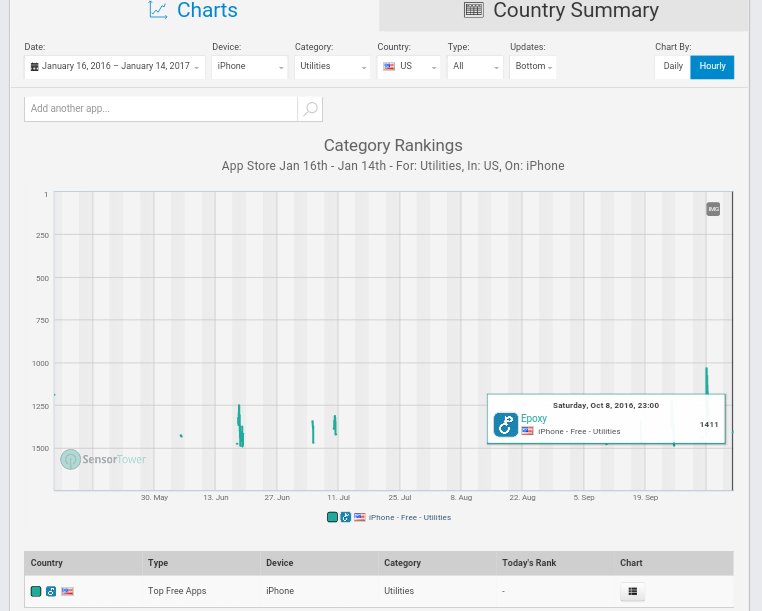Open the Country dropdown showing US
762x611 pixels.
click(408, 67)
